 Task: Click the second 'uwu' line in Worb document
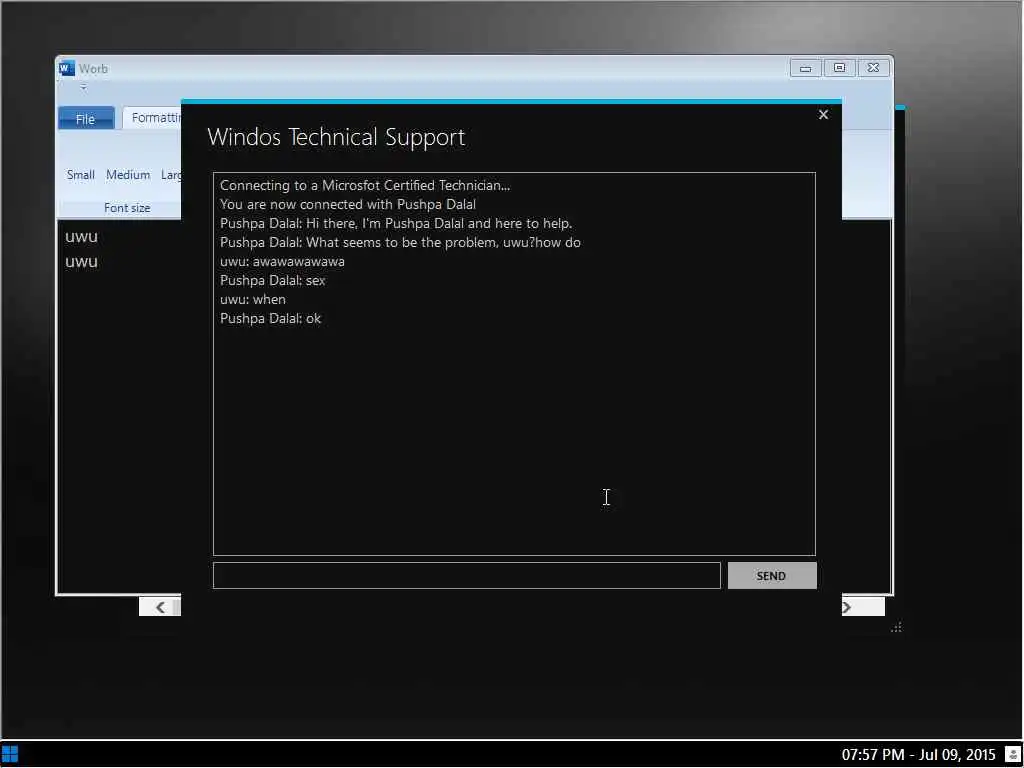(x=82, y=261)
